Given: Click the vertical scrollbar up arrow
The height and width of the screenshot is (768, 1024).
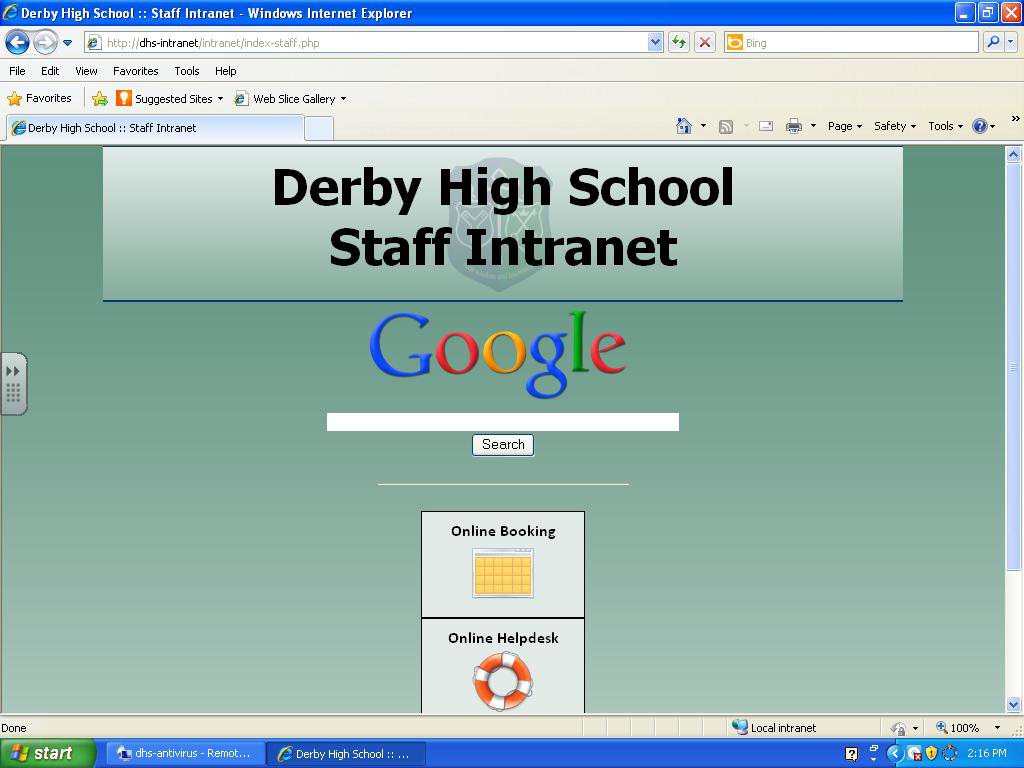Looking at the screenshot, I should click(x=1013, y=155).
